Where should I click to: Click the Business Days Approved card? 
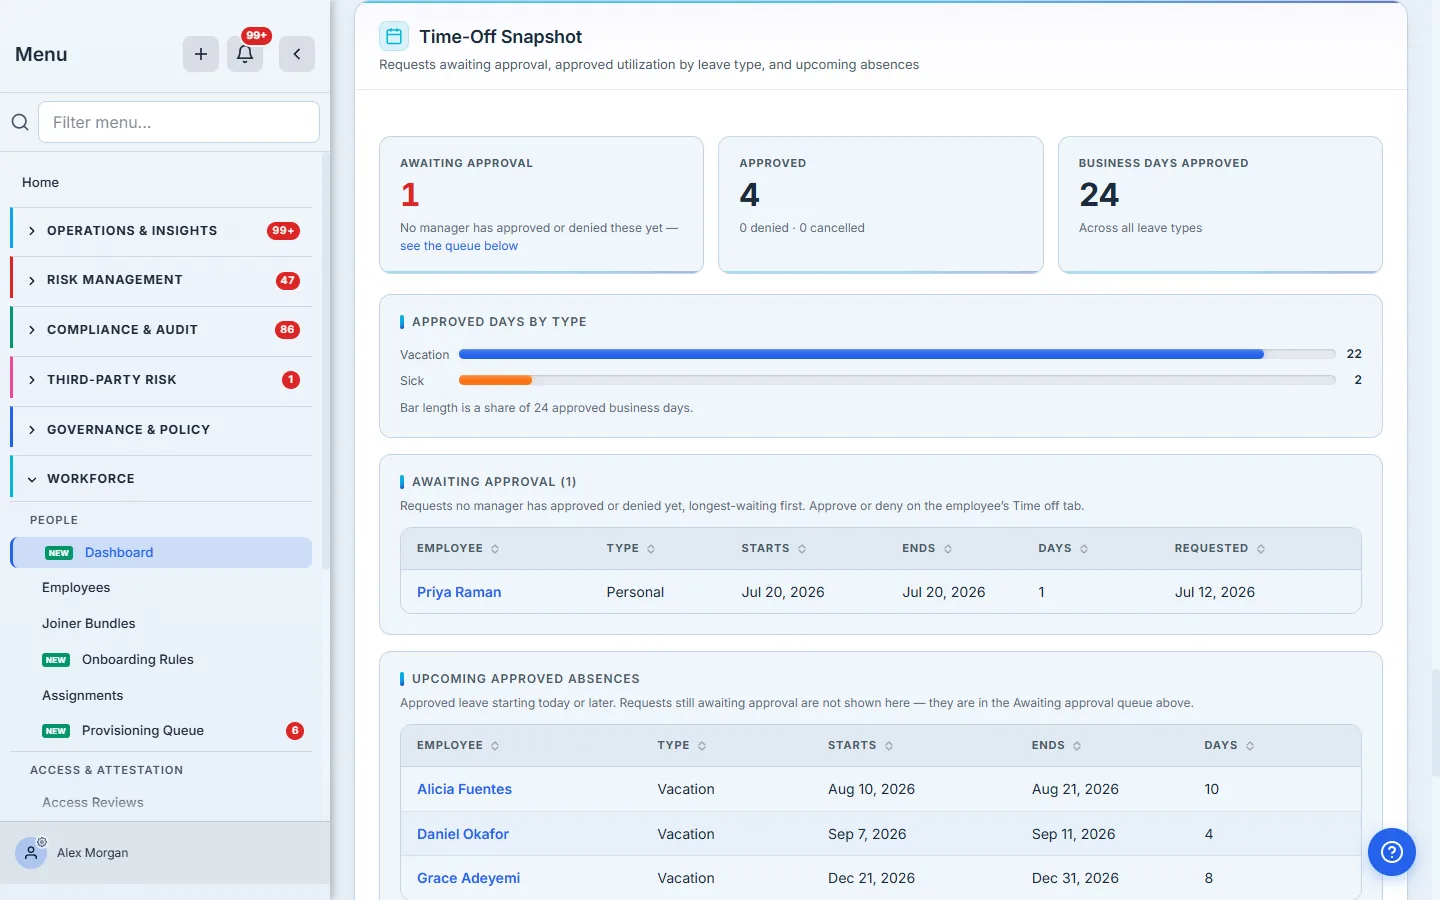(1220, 204)
